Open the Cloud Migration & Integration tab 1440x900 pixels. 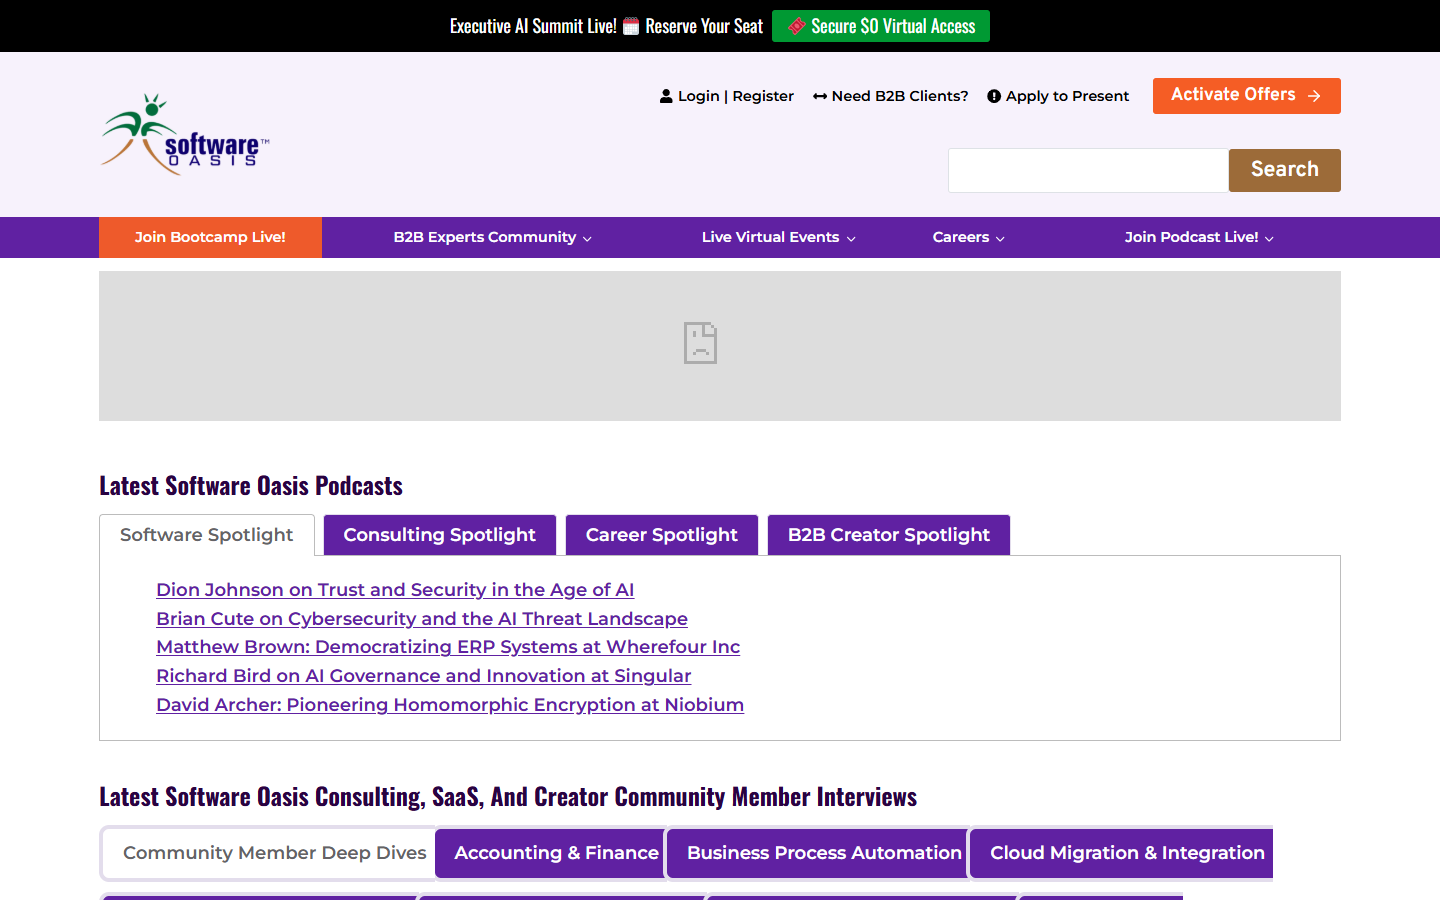tap(1122, 853)
